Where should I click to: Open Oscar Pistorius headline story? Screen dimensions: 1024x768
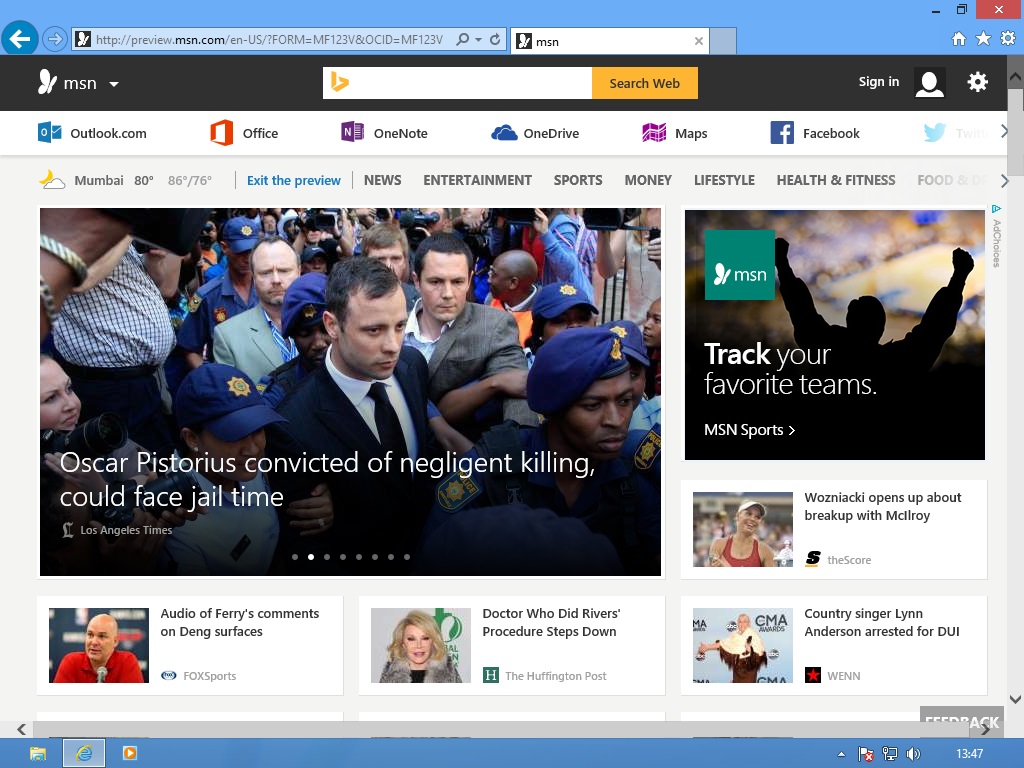(327, 479)
